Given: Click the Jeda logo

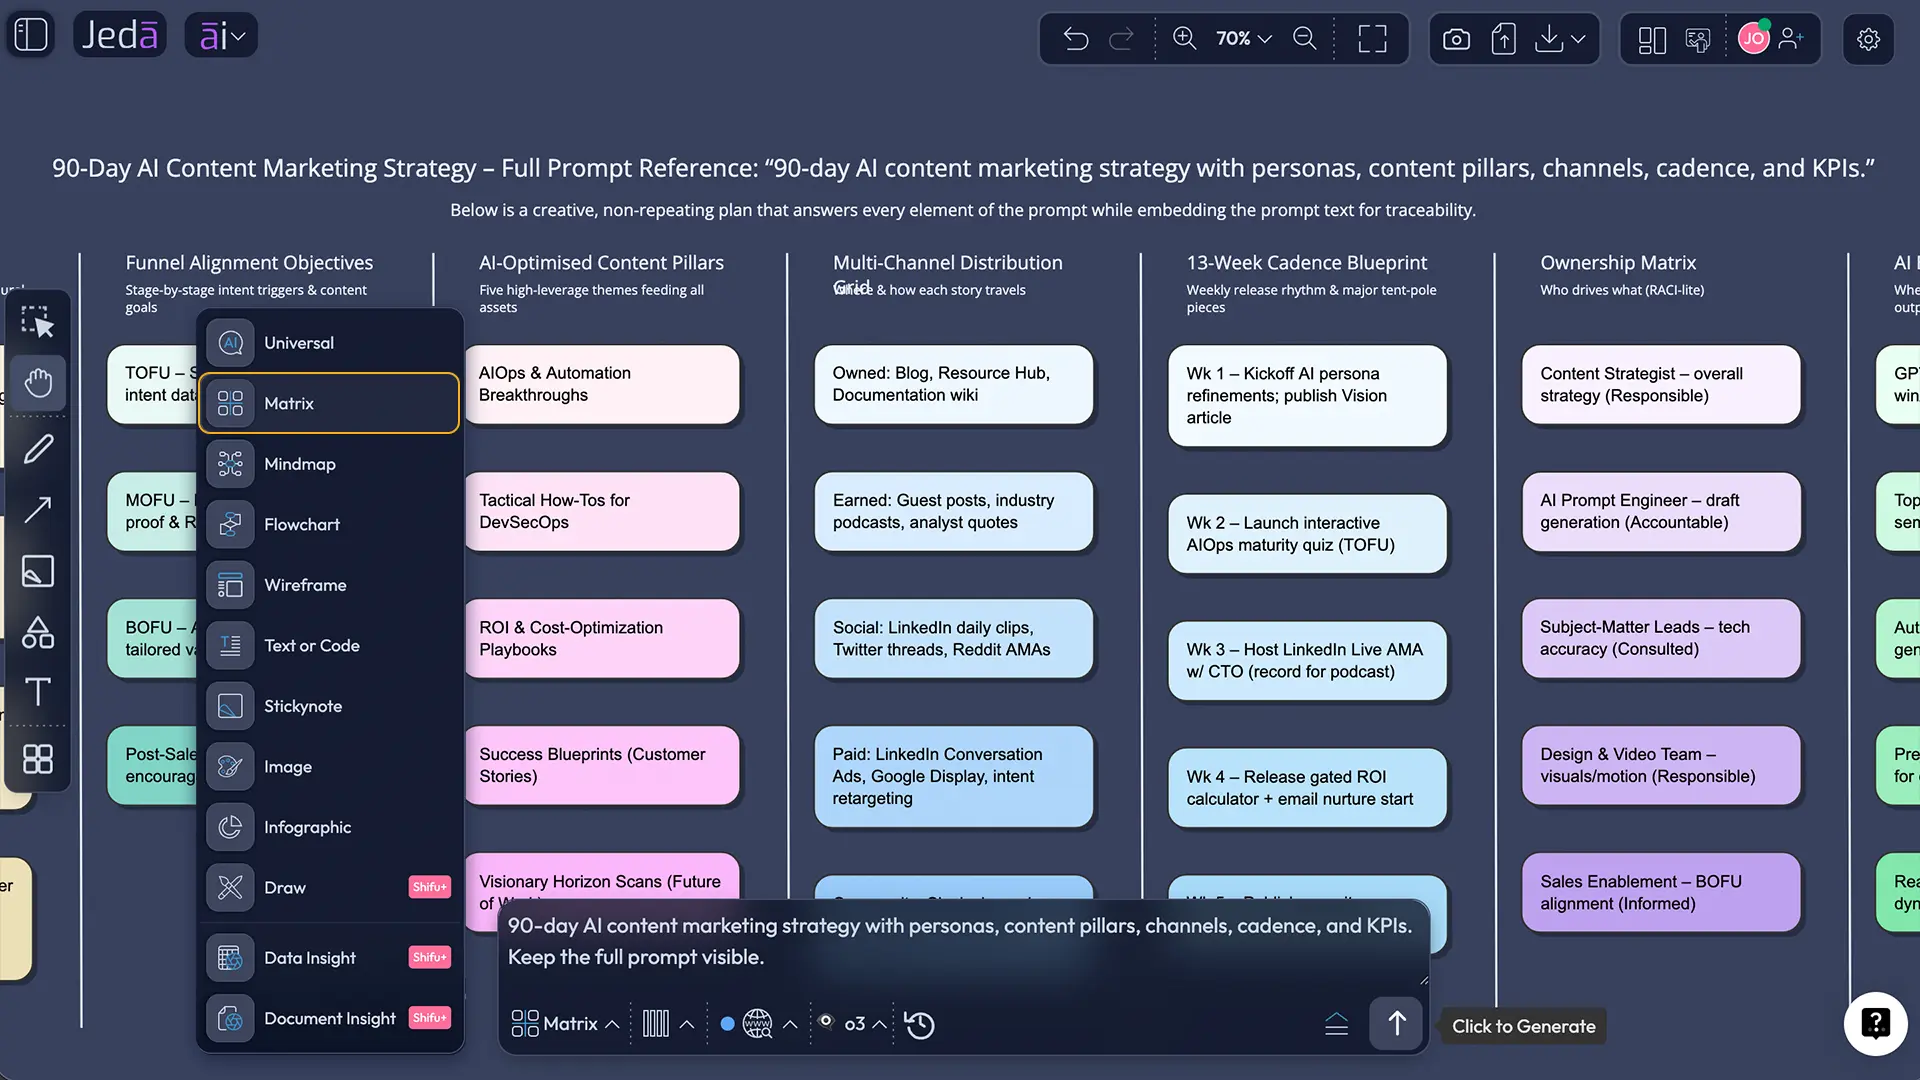Looking at the screenshot, I should point(120,35).
